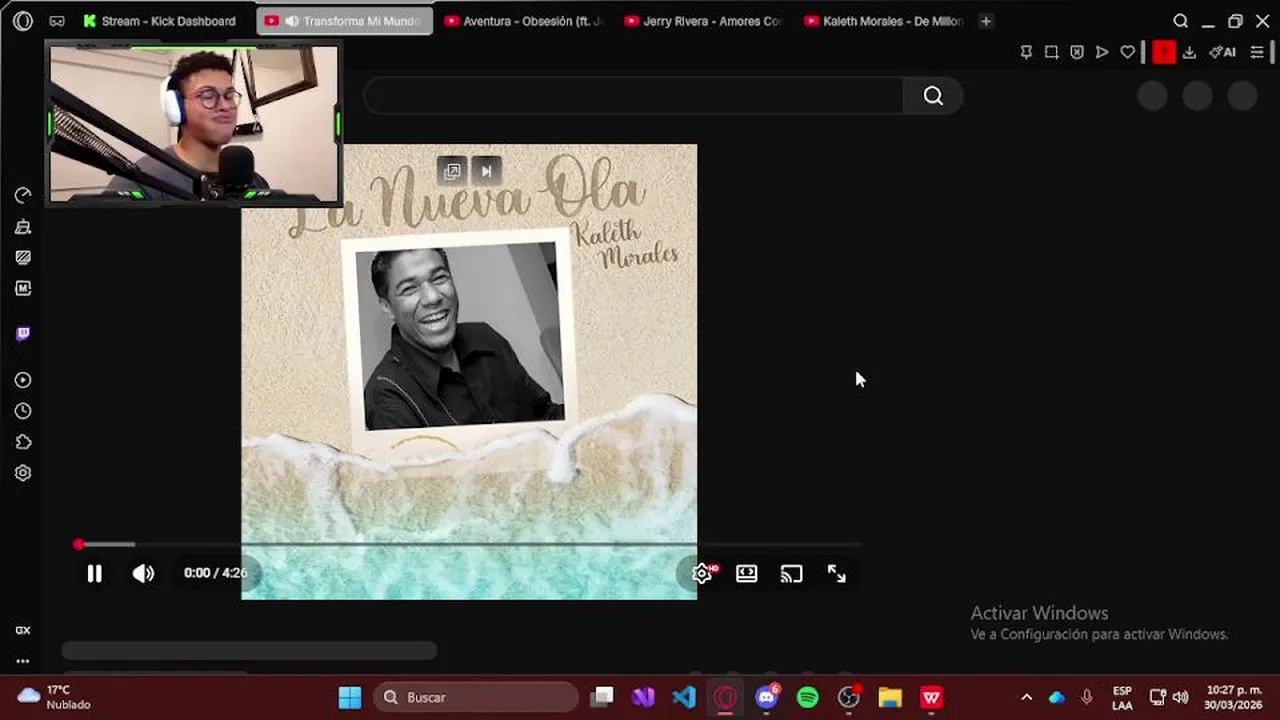
Task: Open Extensions from the sidebar cube
Action: click(23, 442)
